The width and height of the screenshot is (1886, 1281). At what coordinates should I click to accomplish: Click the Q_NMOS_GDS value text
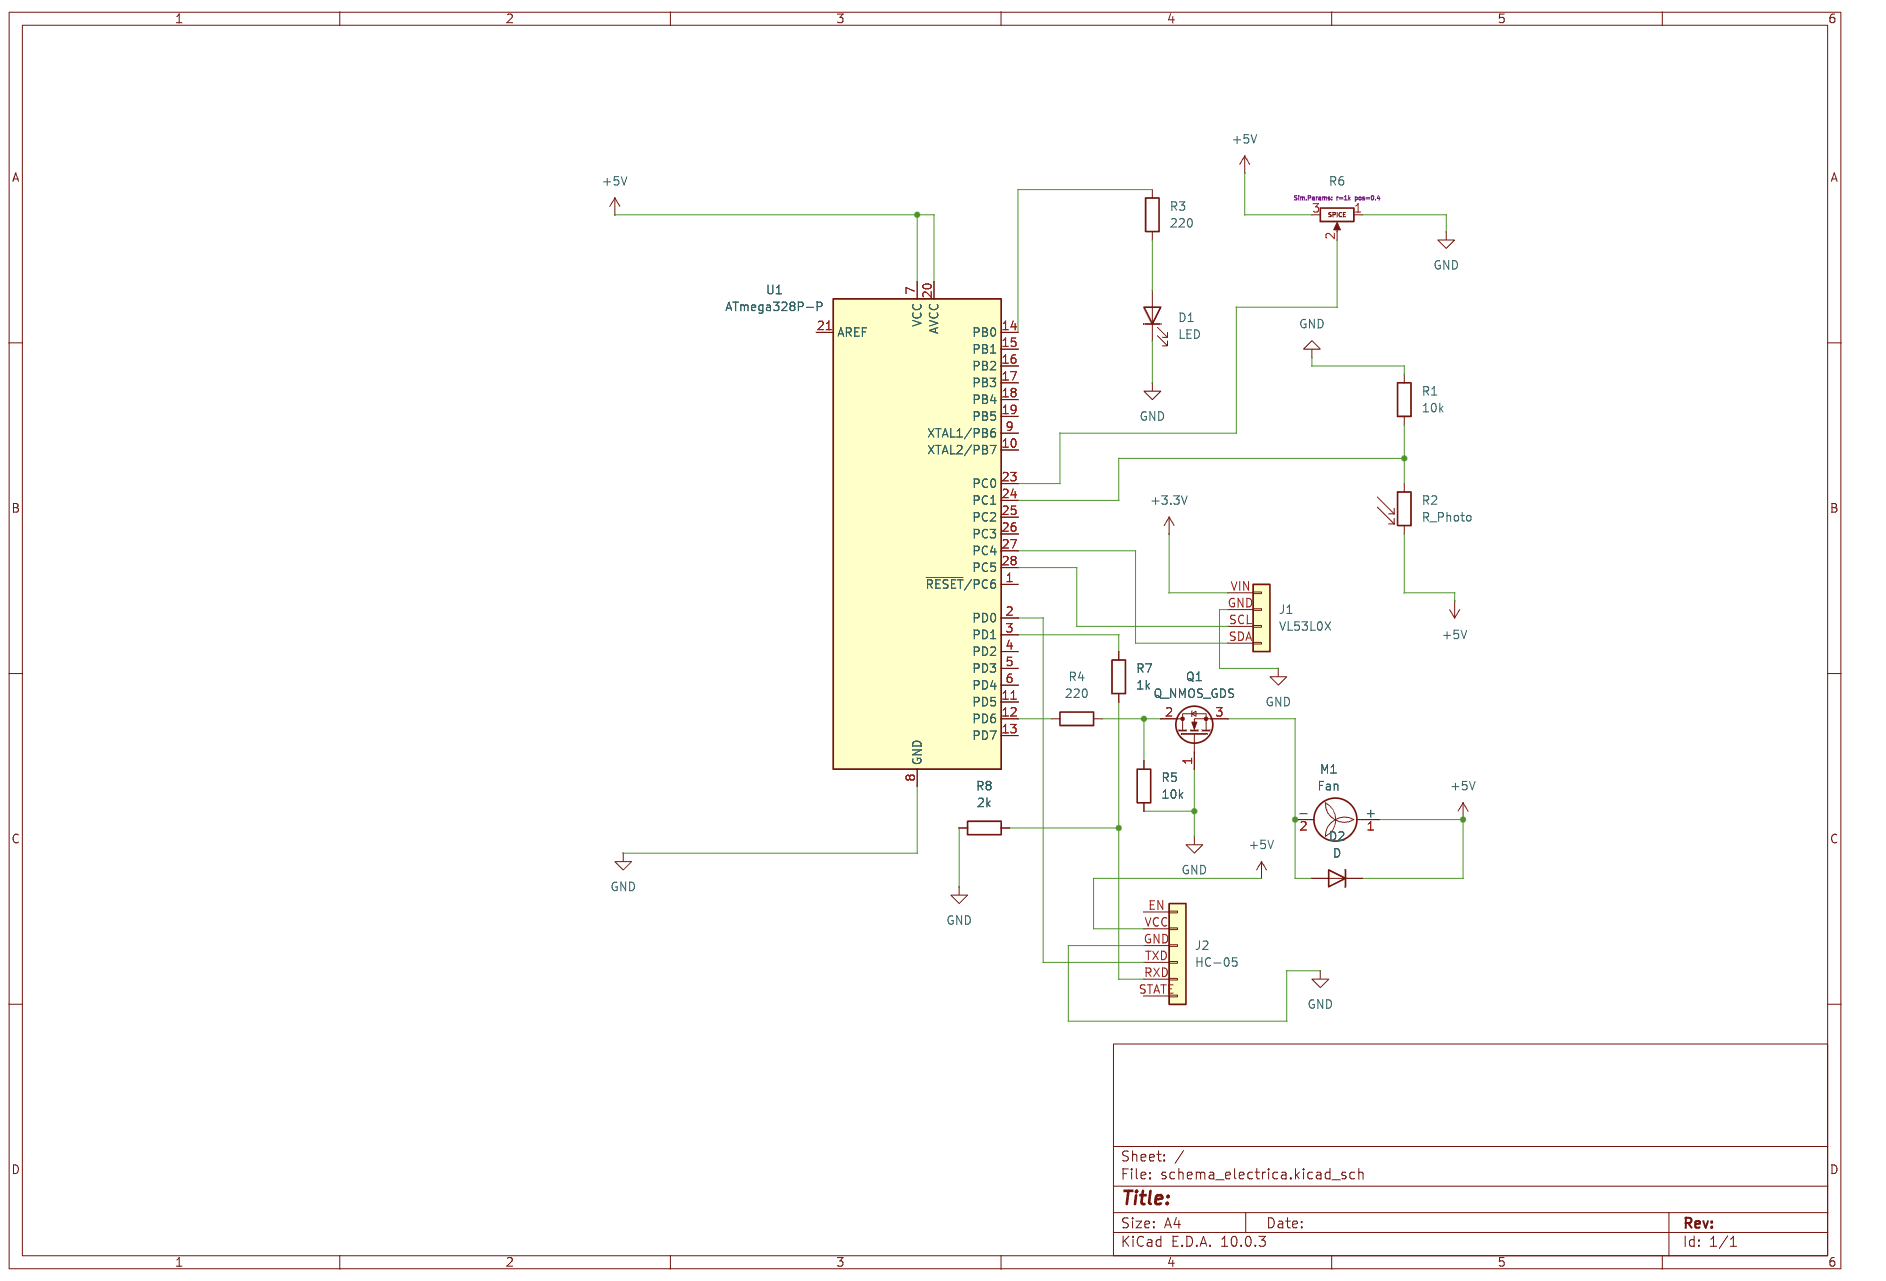(x=1194, y=694)
